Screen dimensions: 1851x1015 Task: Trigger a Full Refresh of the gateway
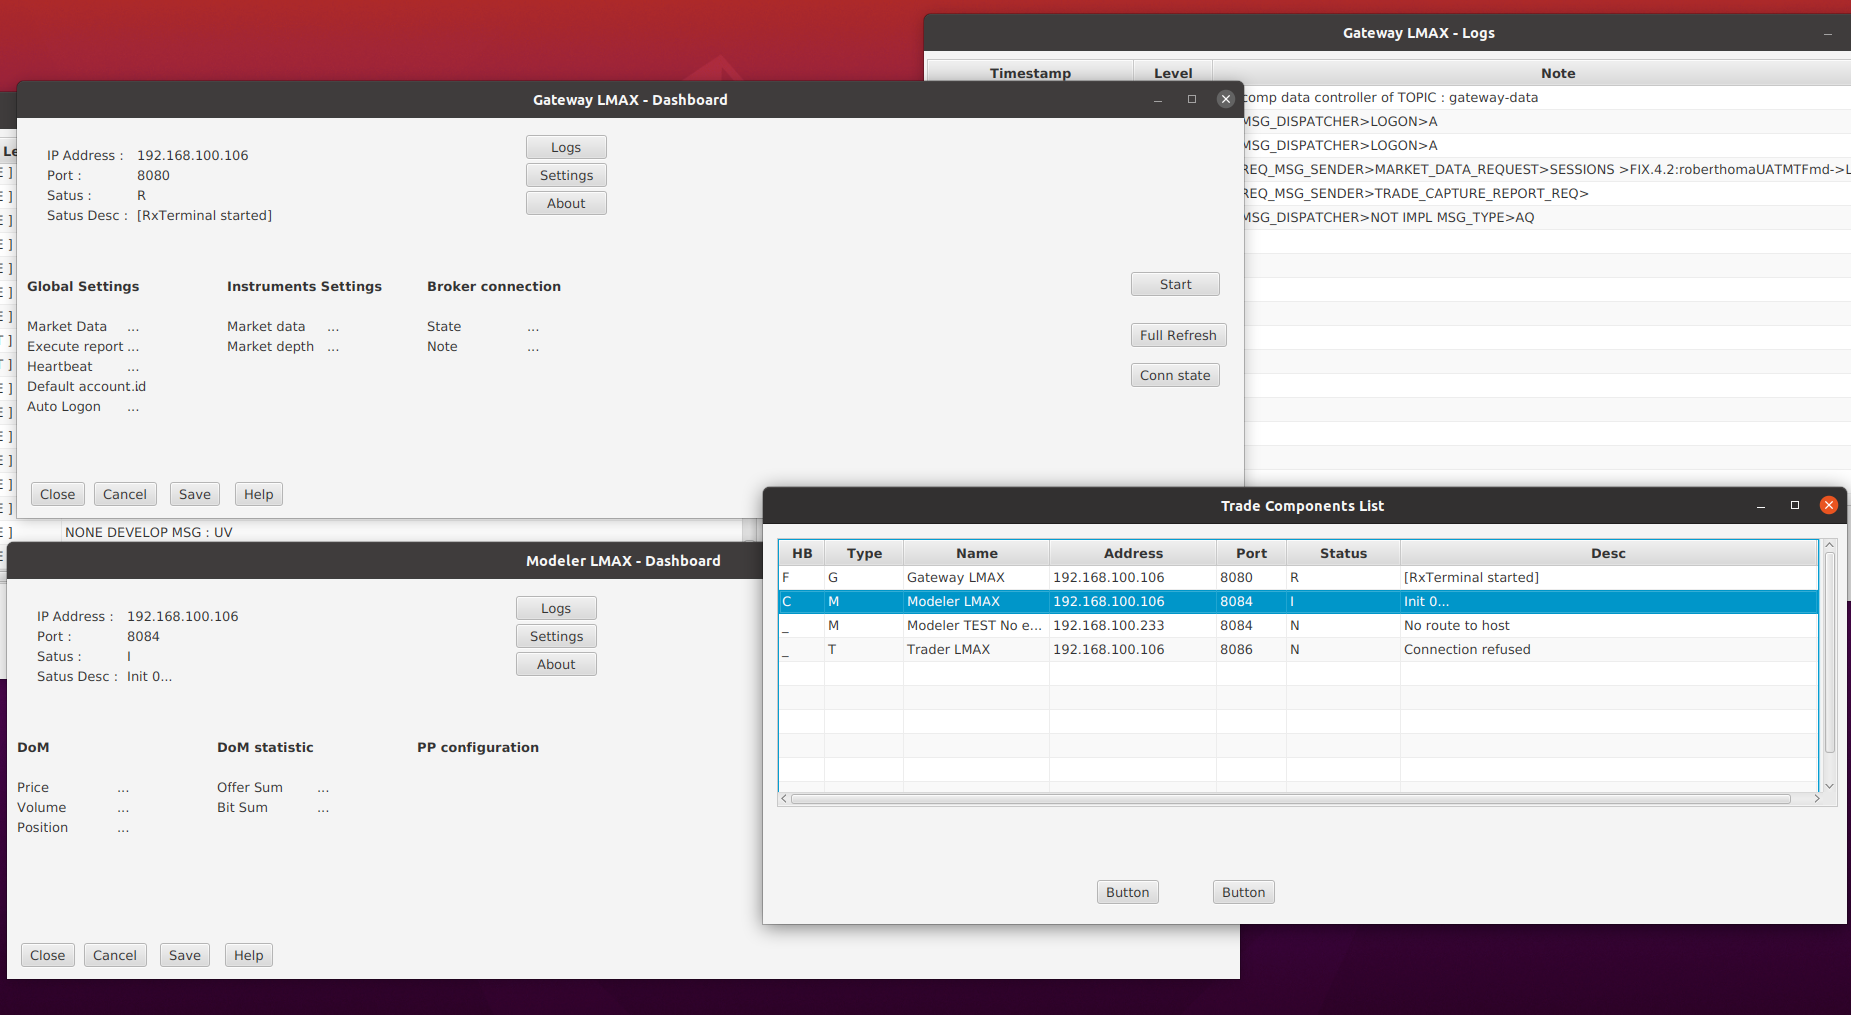[x=1178, y=334]
